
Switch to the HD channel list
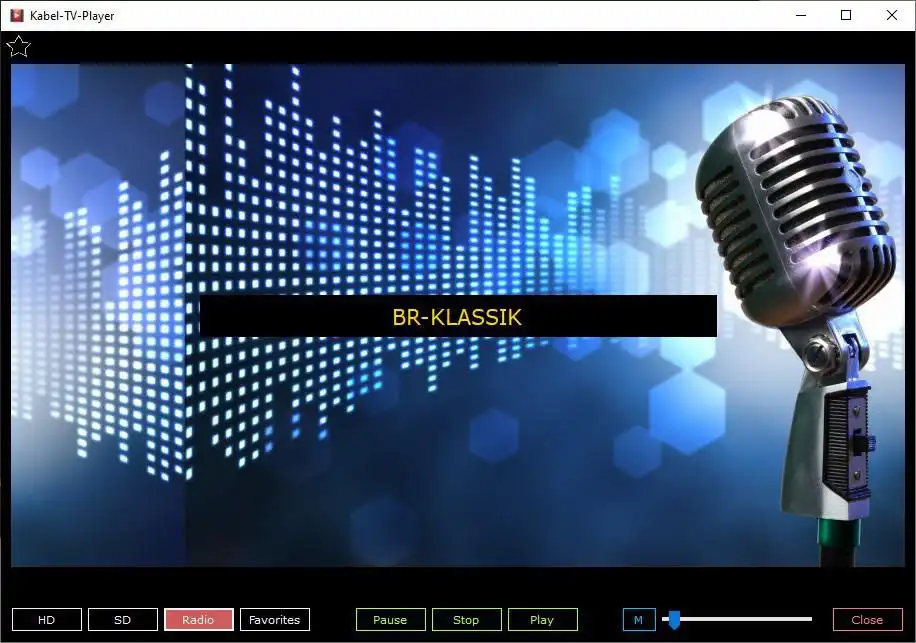point(47,620)
